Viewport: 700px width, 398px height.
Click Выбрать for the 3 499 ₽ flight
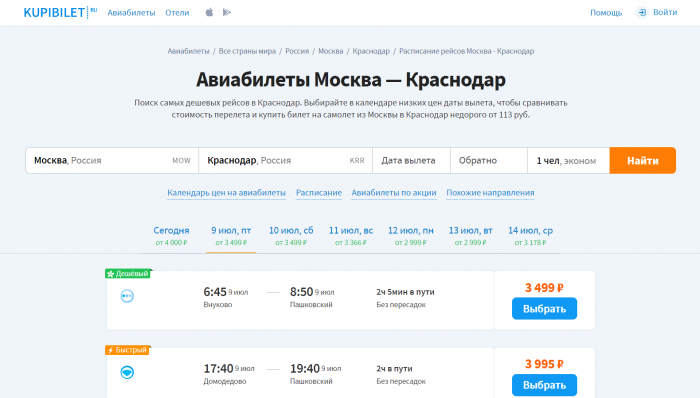click(544, 309)
